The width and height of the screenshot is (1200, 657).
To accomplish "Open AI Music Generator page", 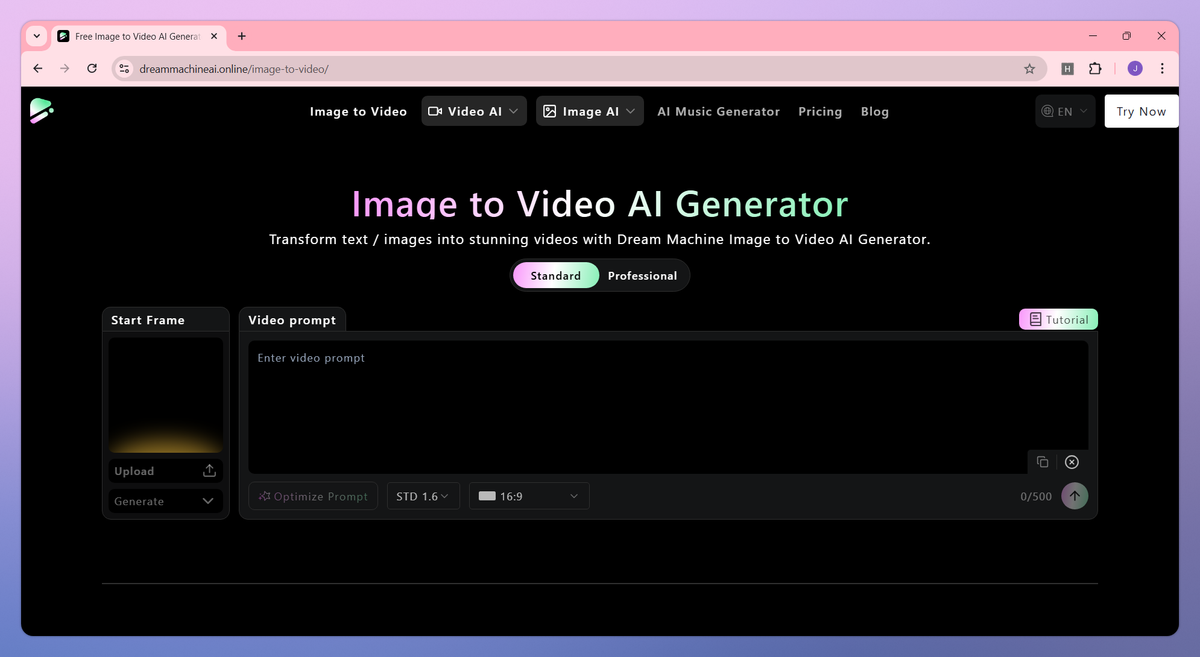I will (x=718, y=112).
